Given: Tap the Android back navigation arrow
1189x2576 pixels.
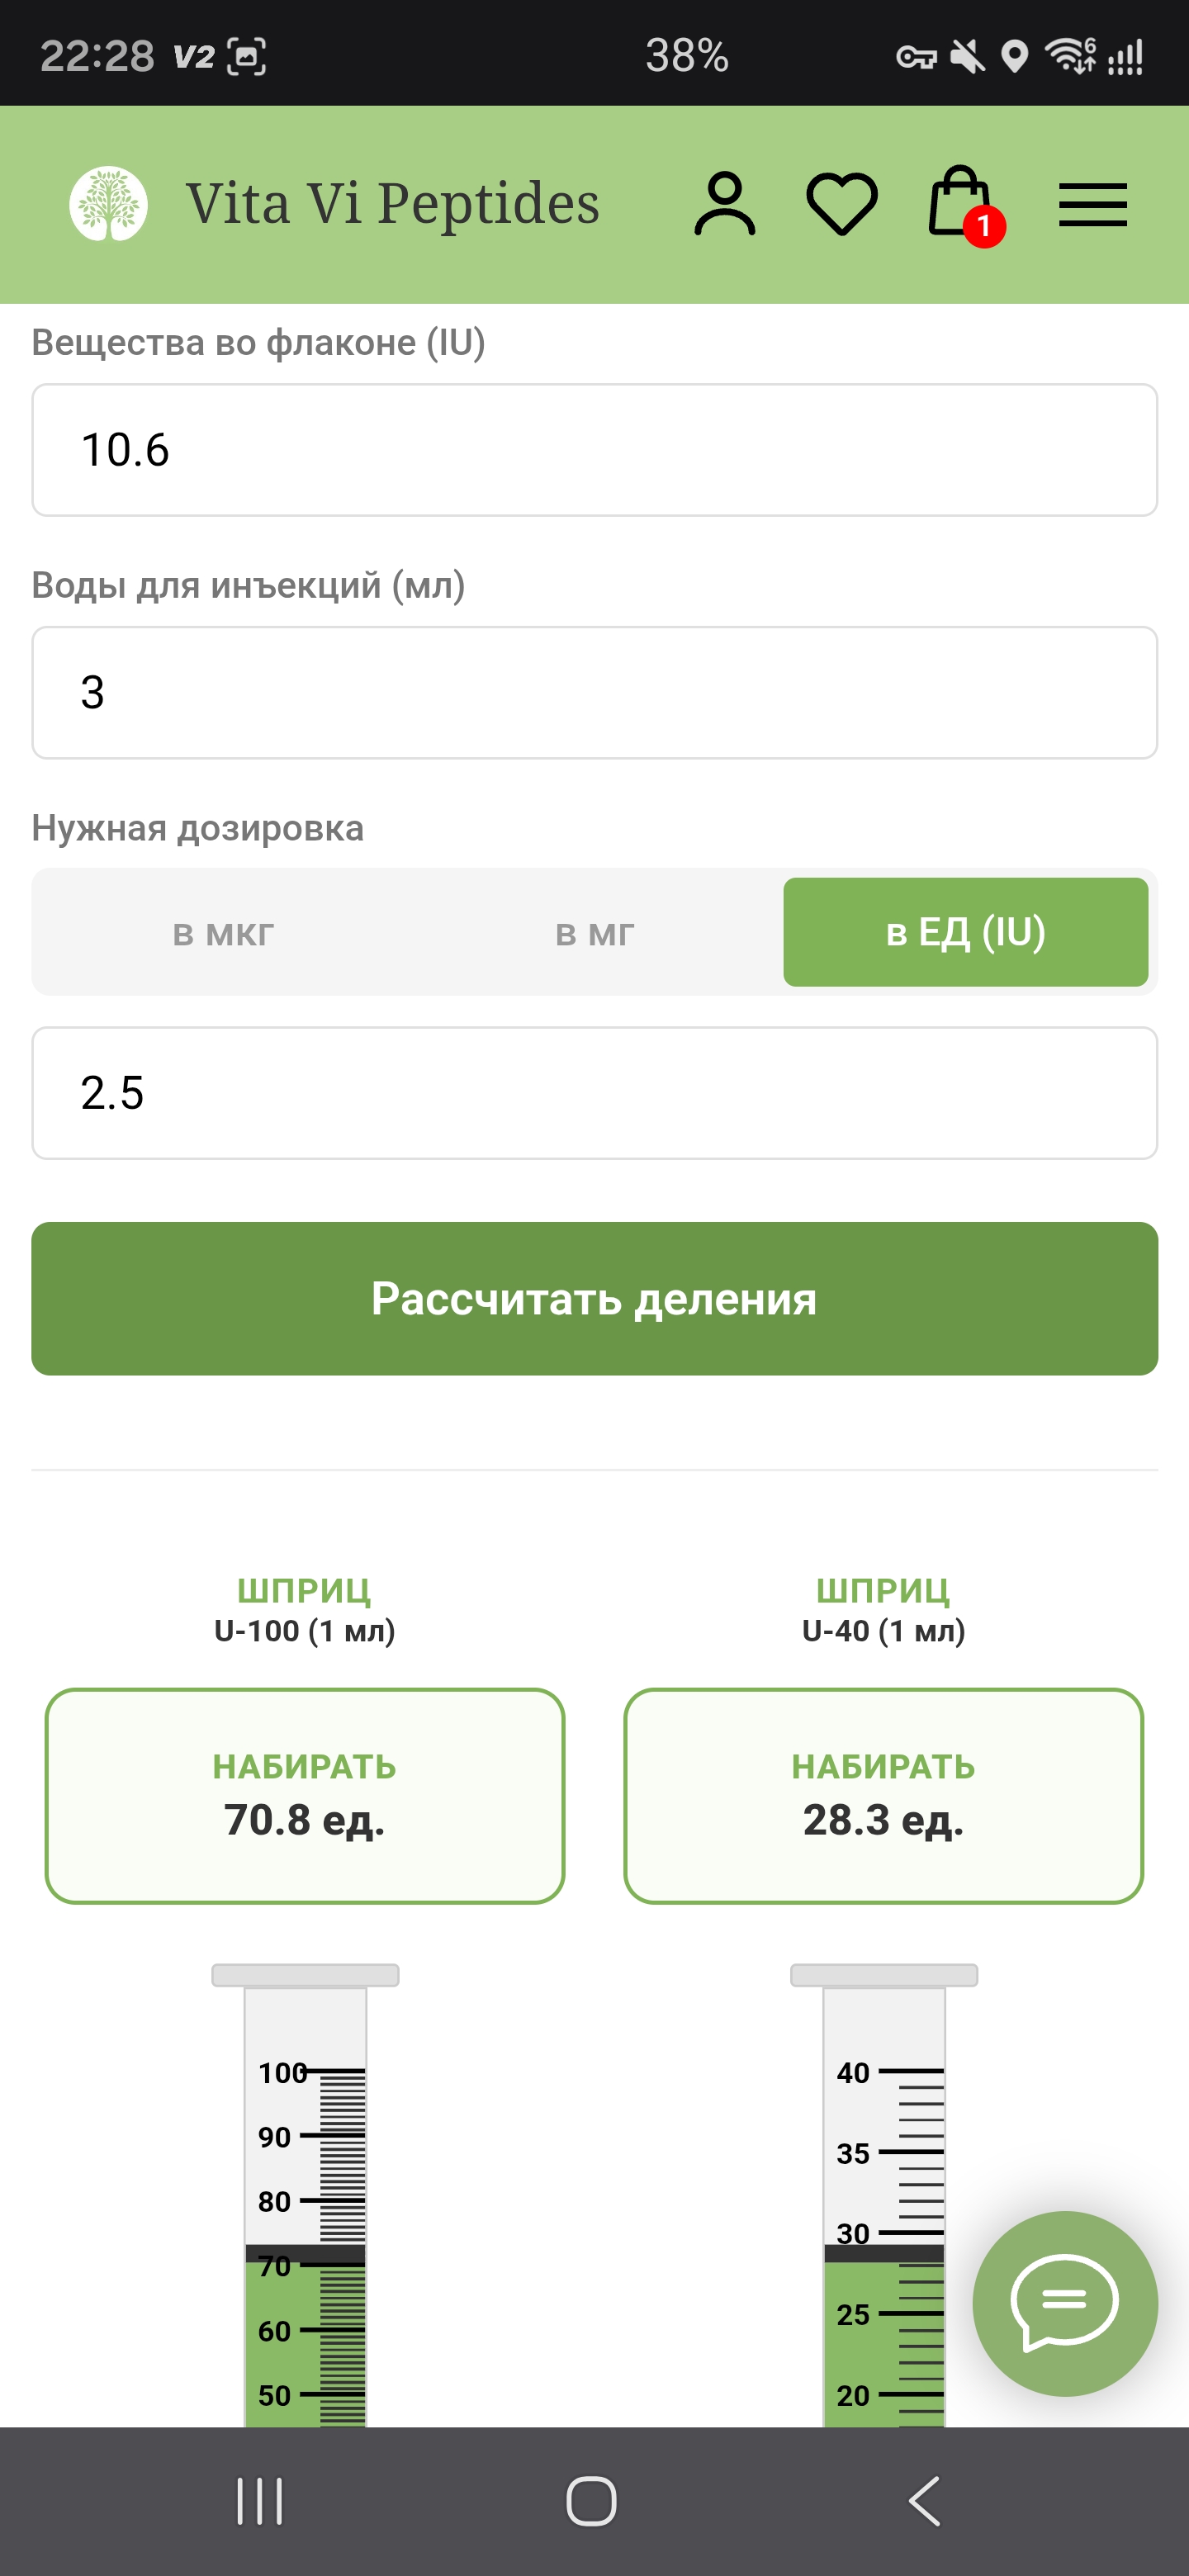Looking at the screenshot, I should [925, 2501].
